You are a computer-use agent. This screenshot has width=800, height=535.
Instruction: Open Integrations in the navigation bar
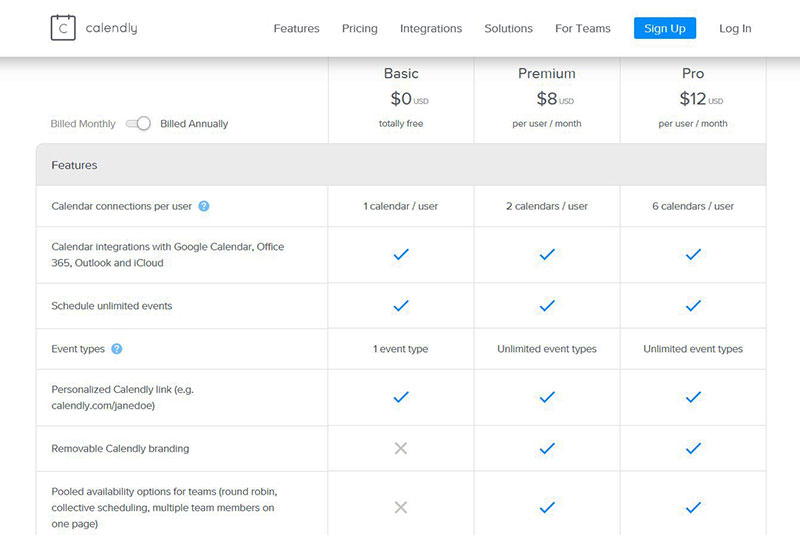pos(431,29)
